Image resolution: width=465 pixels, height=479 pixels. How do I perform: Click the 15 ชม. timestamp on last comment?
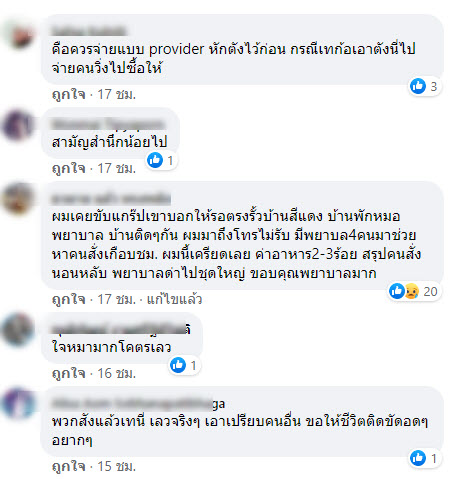pos(117,466)
